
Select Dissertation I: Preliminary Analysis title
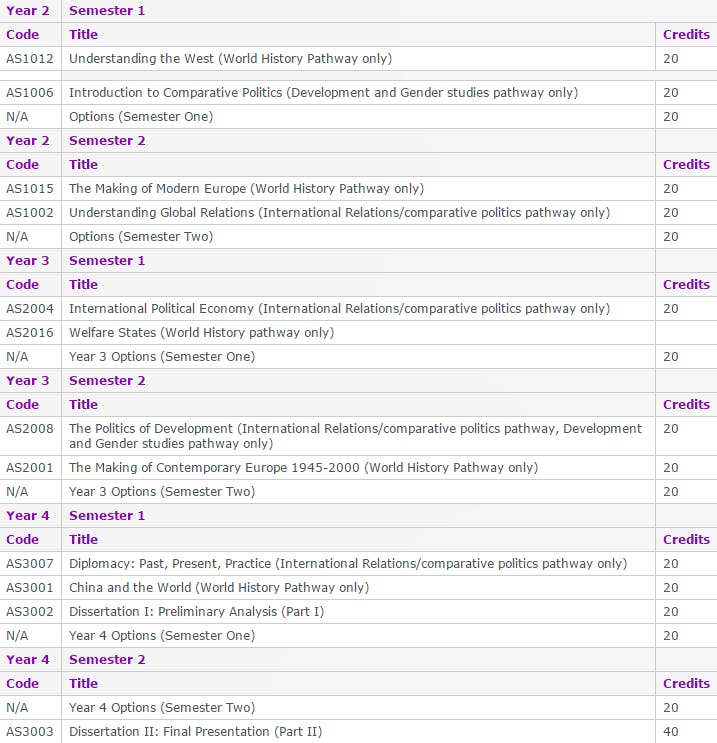pyautogui.click(x=196, y=612)
